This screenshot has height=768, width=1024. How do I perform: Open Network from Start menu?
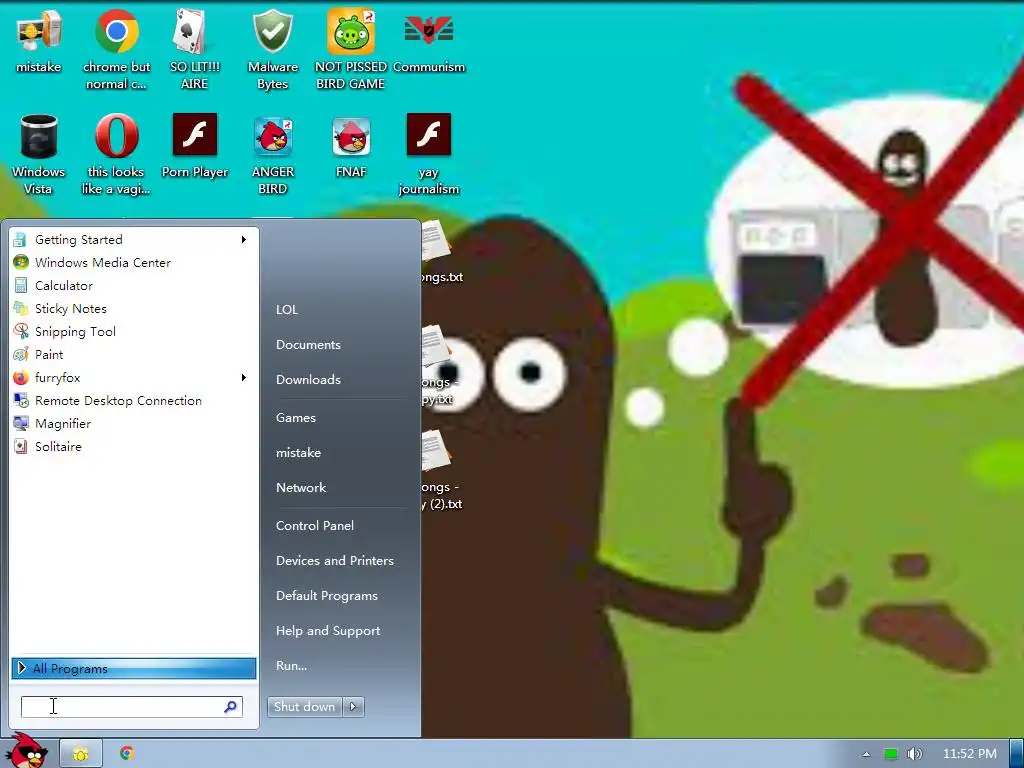[301, 488]
